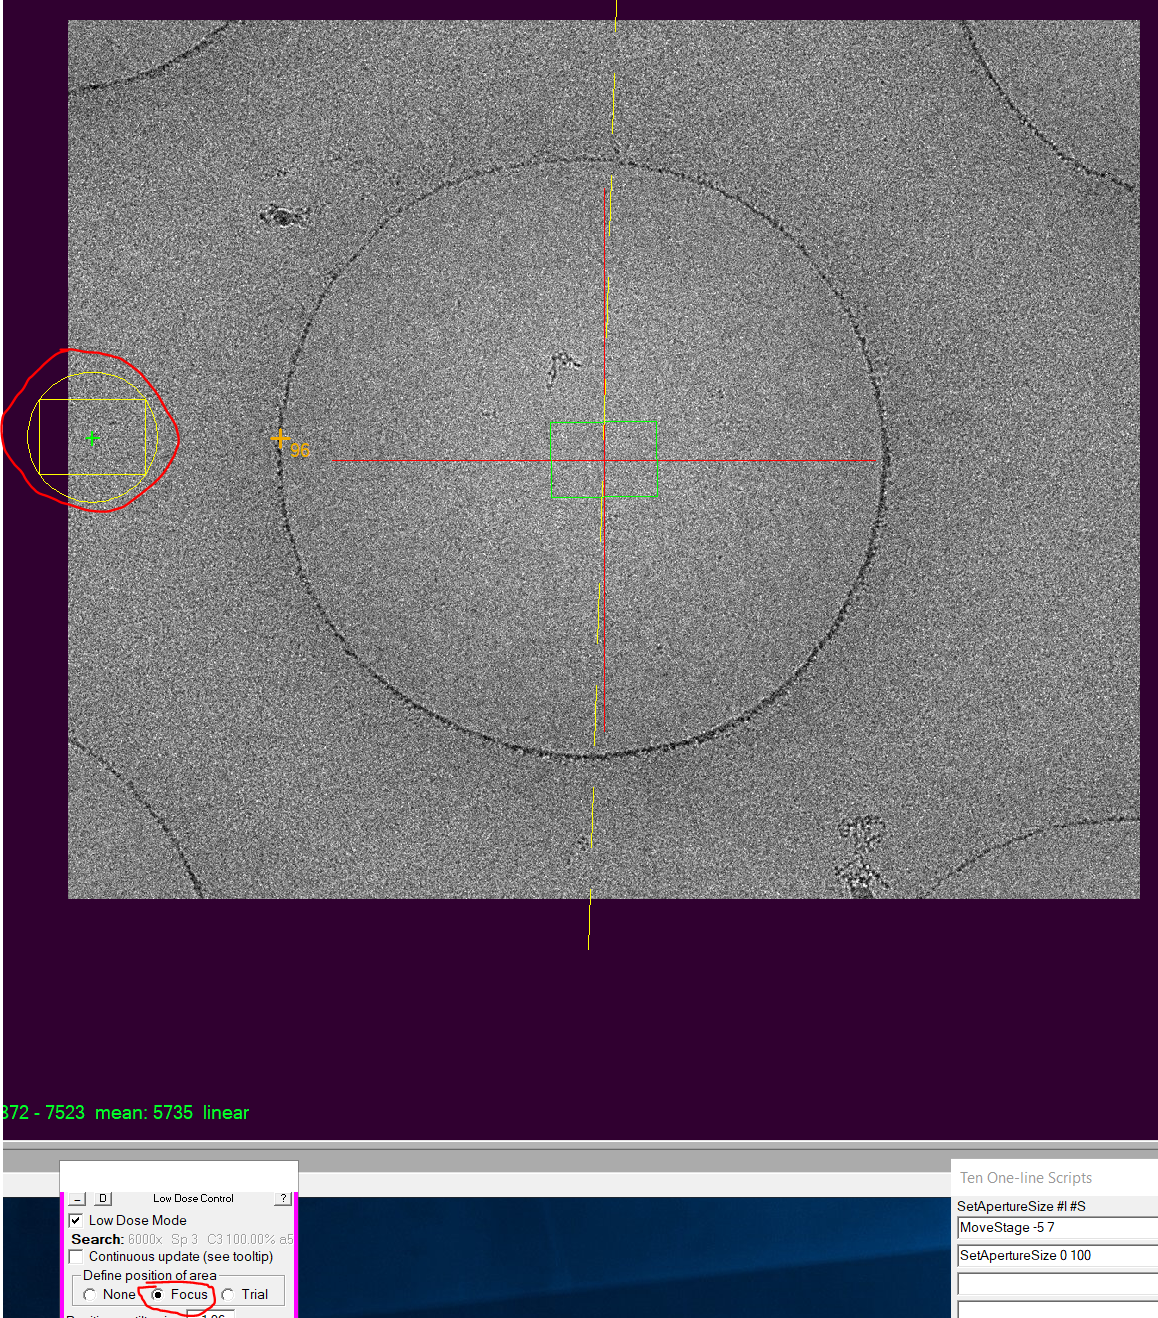Viewport: 1158px width, 1318px height.
Task: Click the 'Ten One-line Scripts' title
Action: pyautogui.click(x=1026, y=1178)
